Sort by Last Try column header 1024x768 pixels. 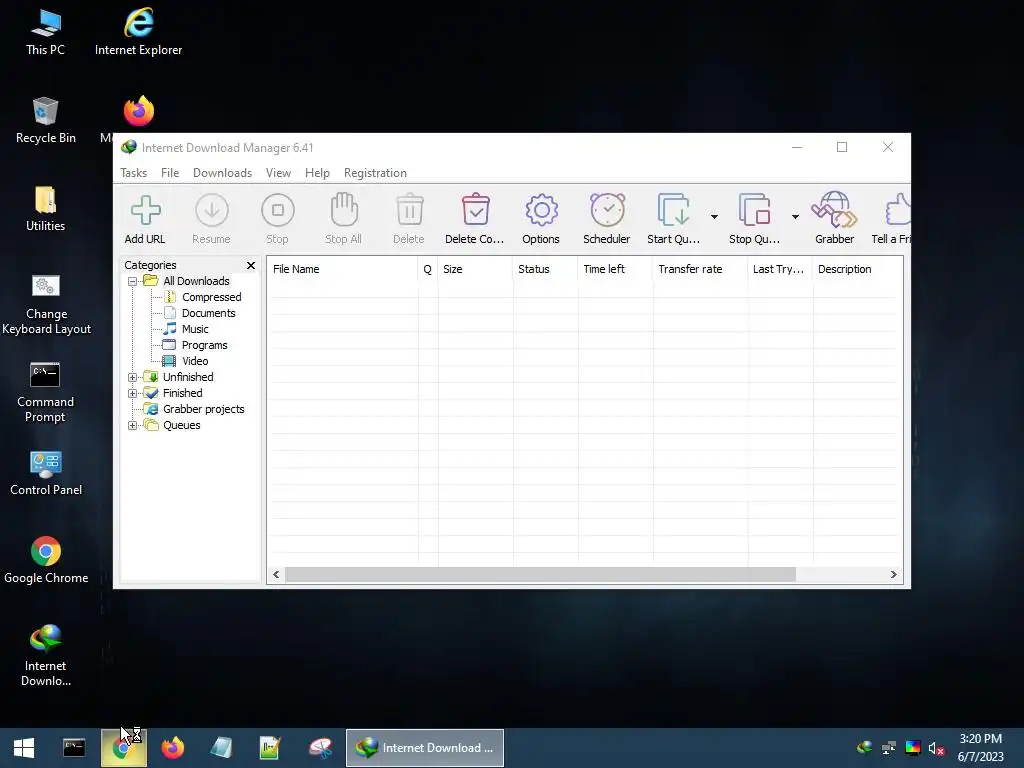coord(780,269)
